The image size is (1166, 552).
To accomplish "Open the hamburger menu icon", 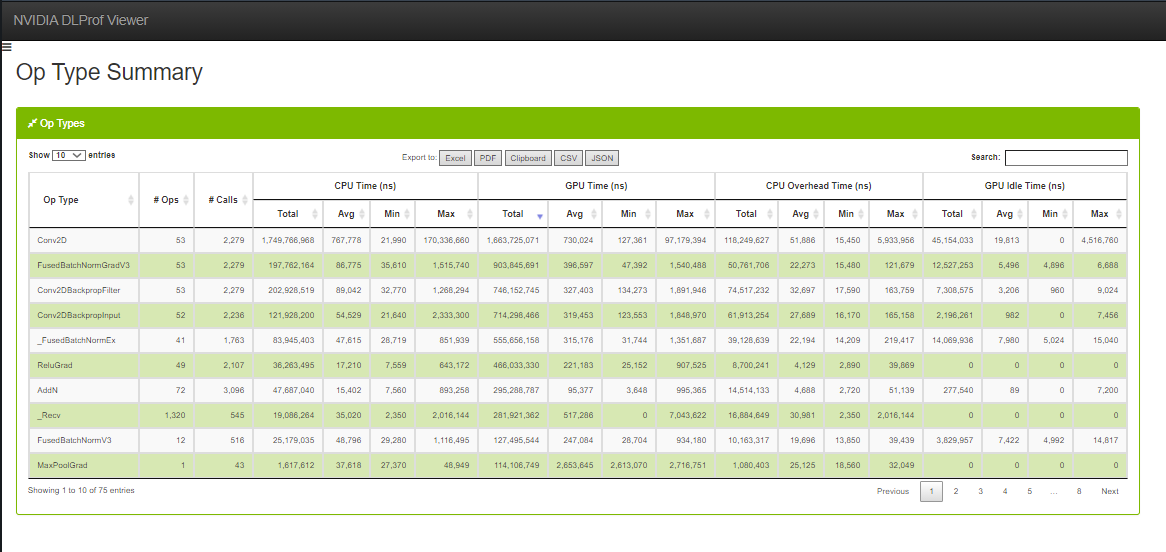I will click(x=6, y=46).
